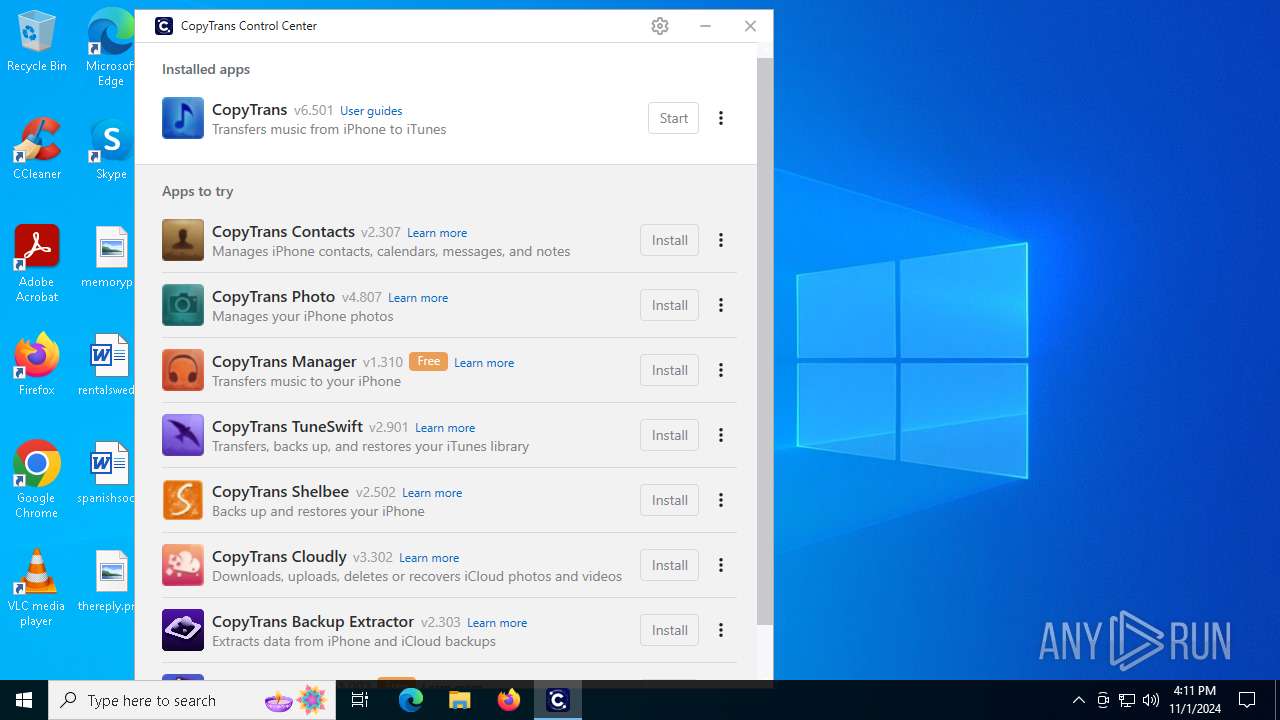Show hidden system tray icons

[x=1078, y=700]
